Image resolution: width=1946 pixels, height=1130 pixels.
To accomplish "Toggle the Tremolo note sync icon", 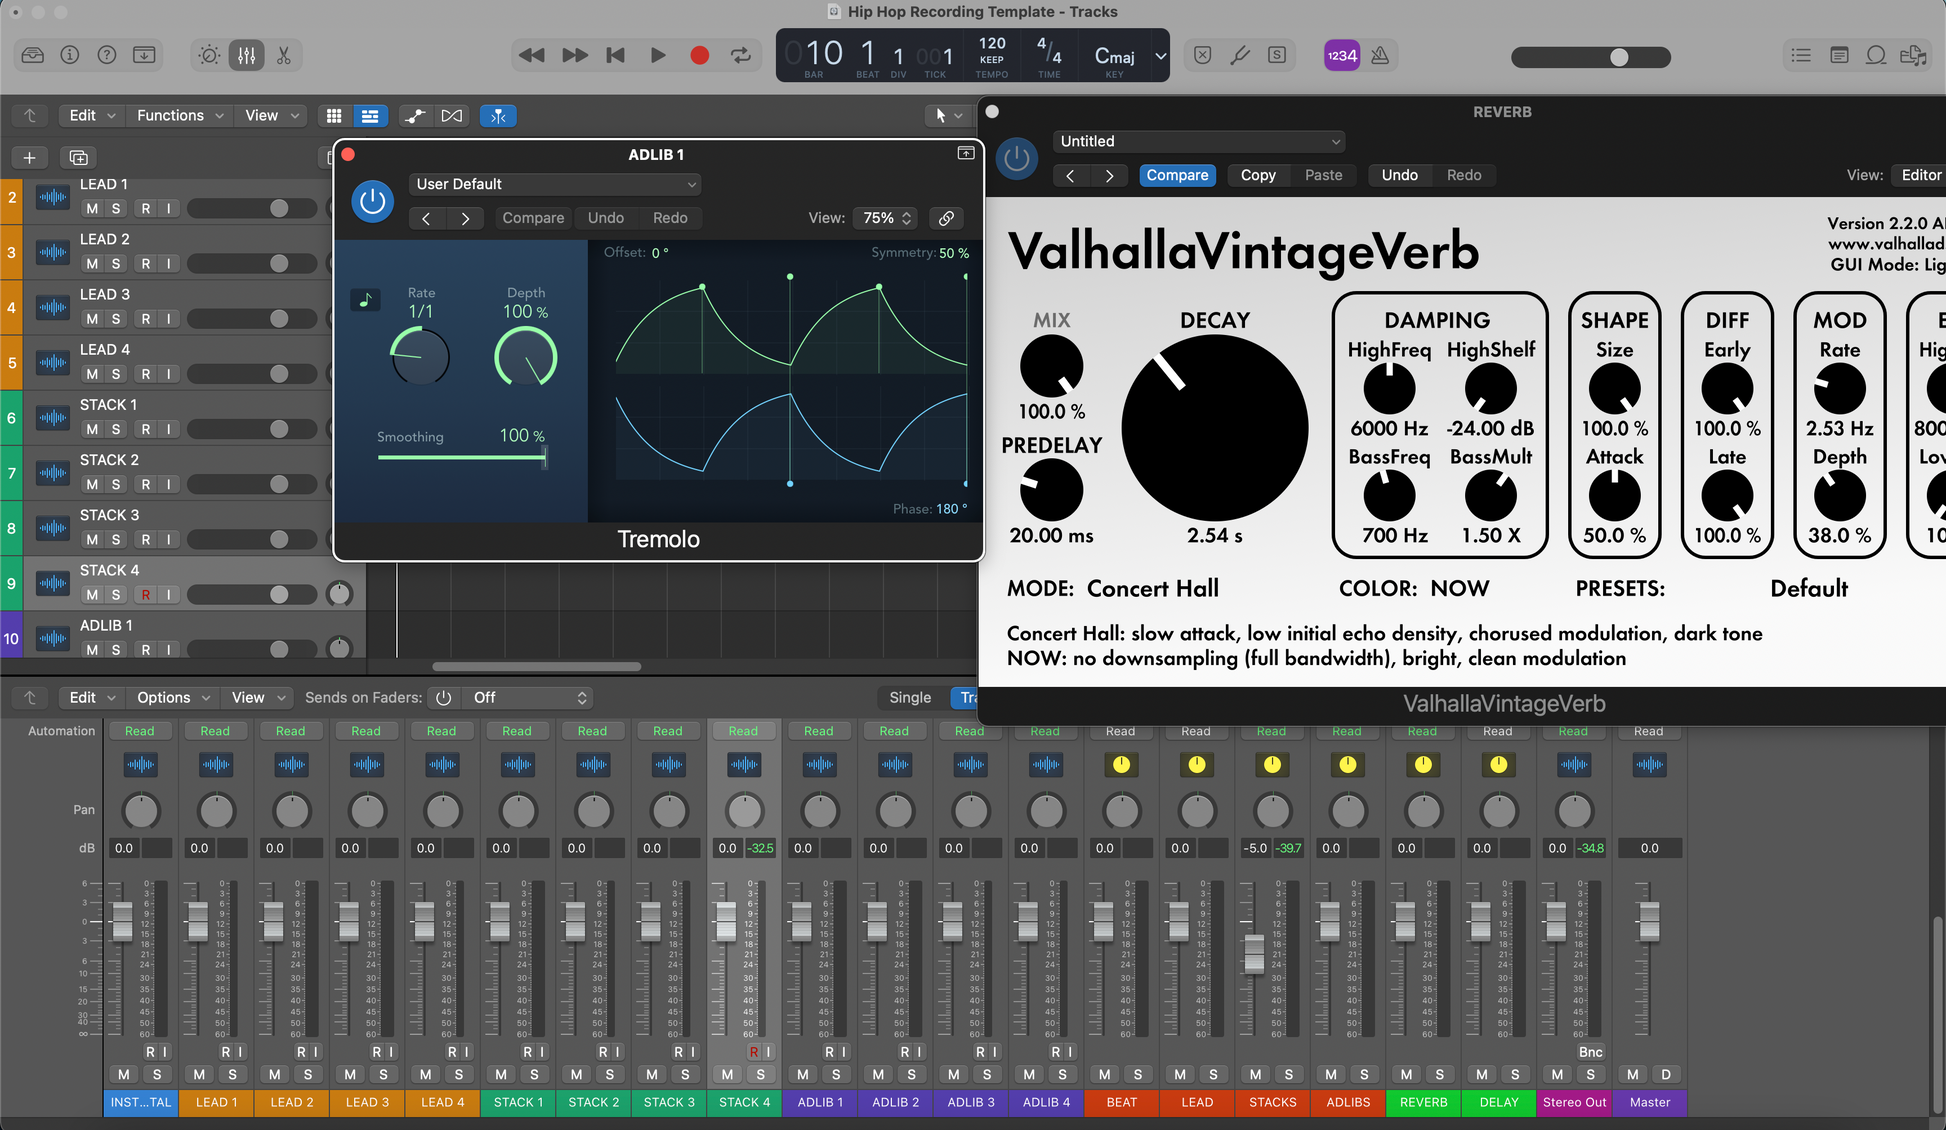I will click(365, 299).
